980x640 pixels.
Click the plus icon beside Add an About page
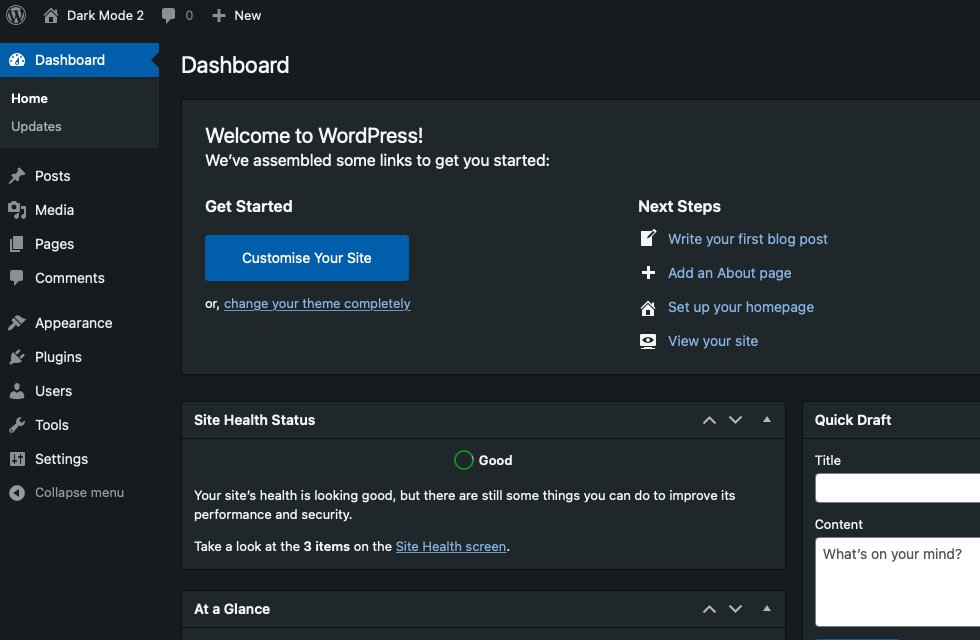coord(648,272)
